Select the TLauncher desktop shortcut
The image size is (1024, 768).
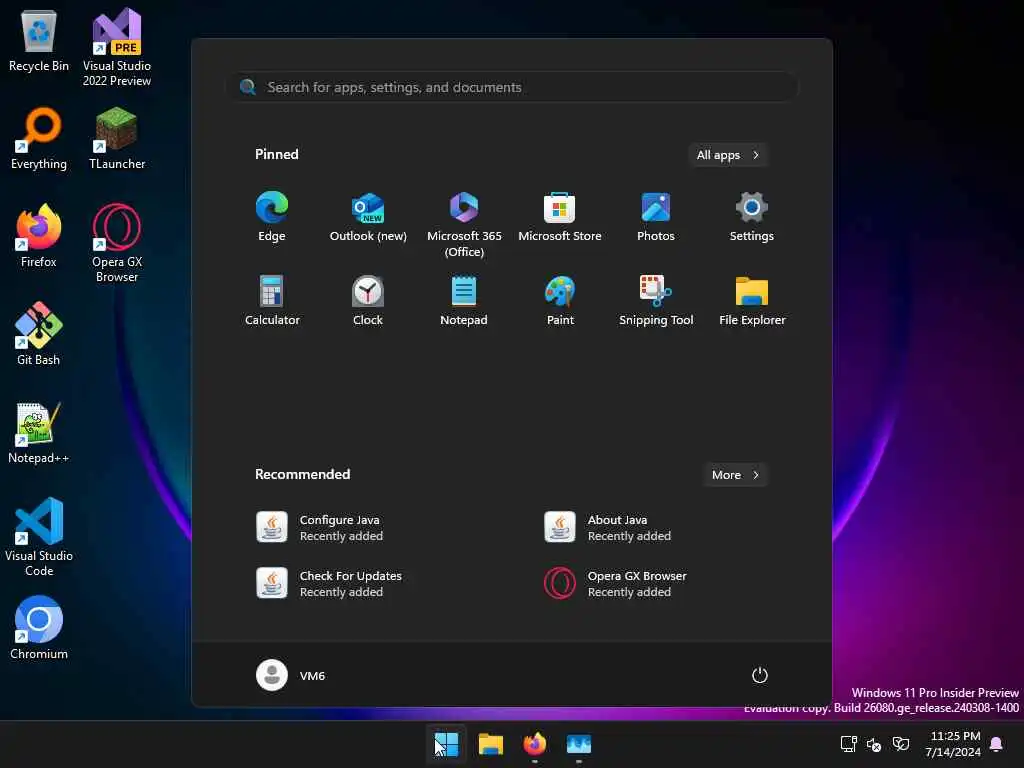point(117,139)
